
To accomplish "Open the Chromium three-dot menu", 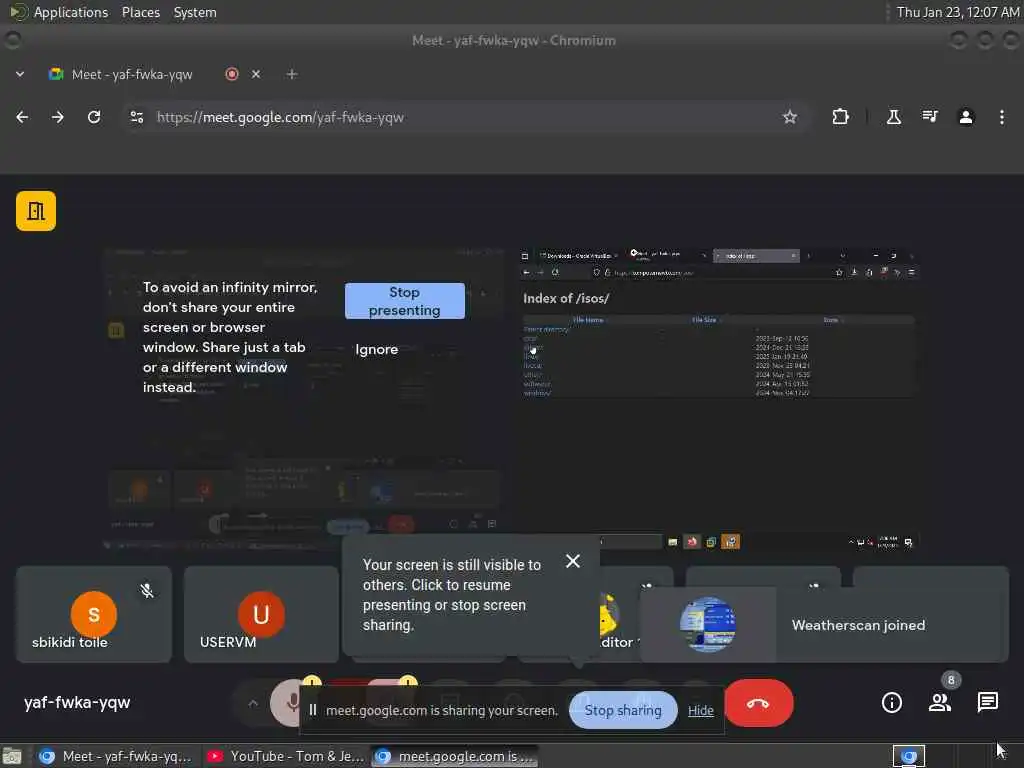I will (1002, 117).
